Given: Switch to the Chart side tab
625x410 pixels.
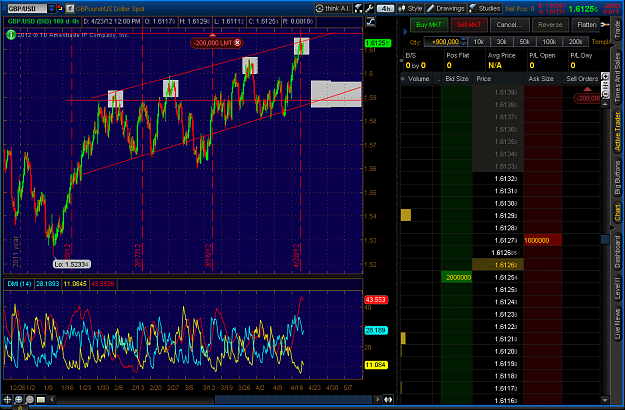Looking at the screenshot, I should tap(617, 213).
